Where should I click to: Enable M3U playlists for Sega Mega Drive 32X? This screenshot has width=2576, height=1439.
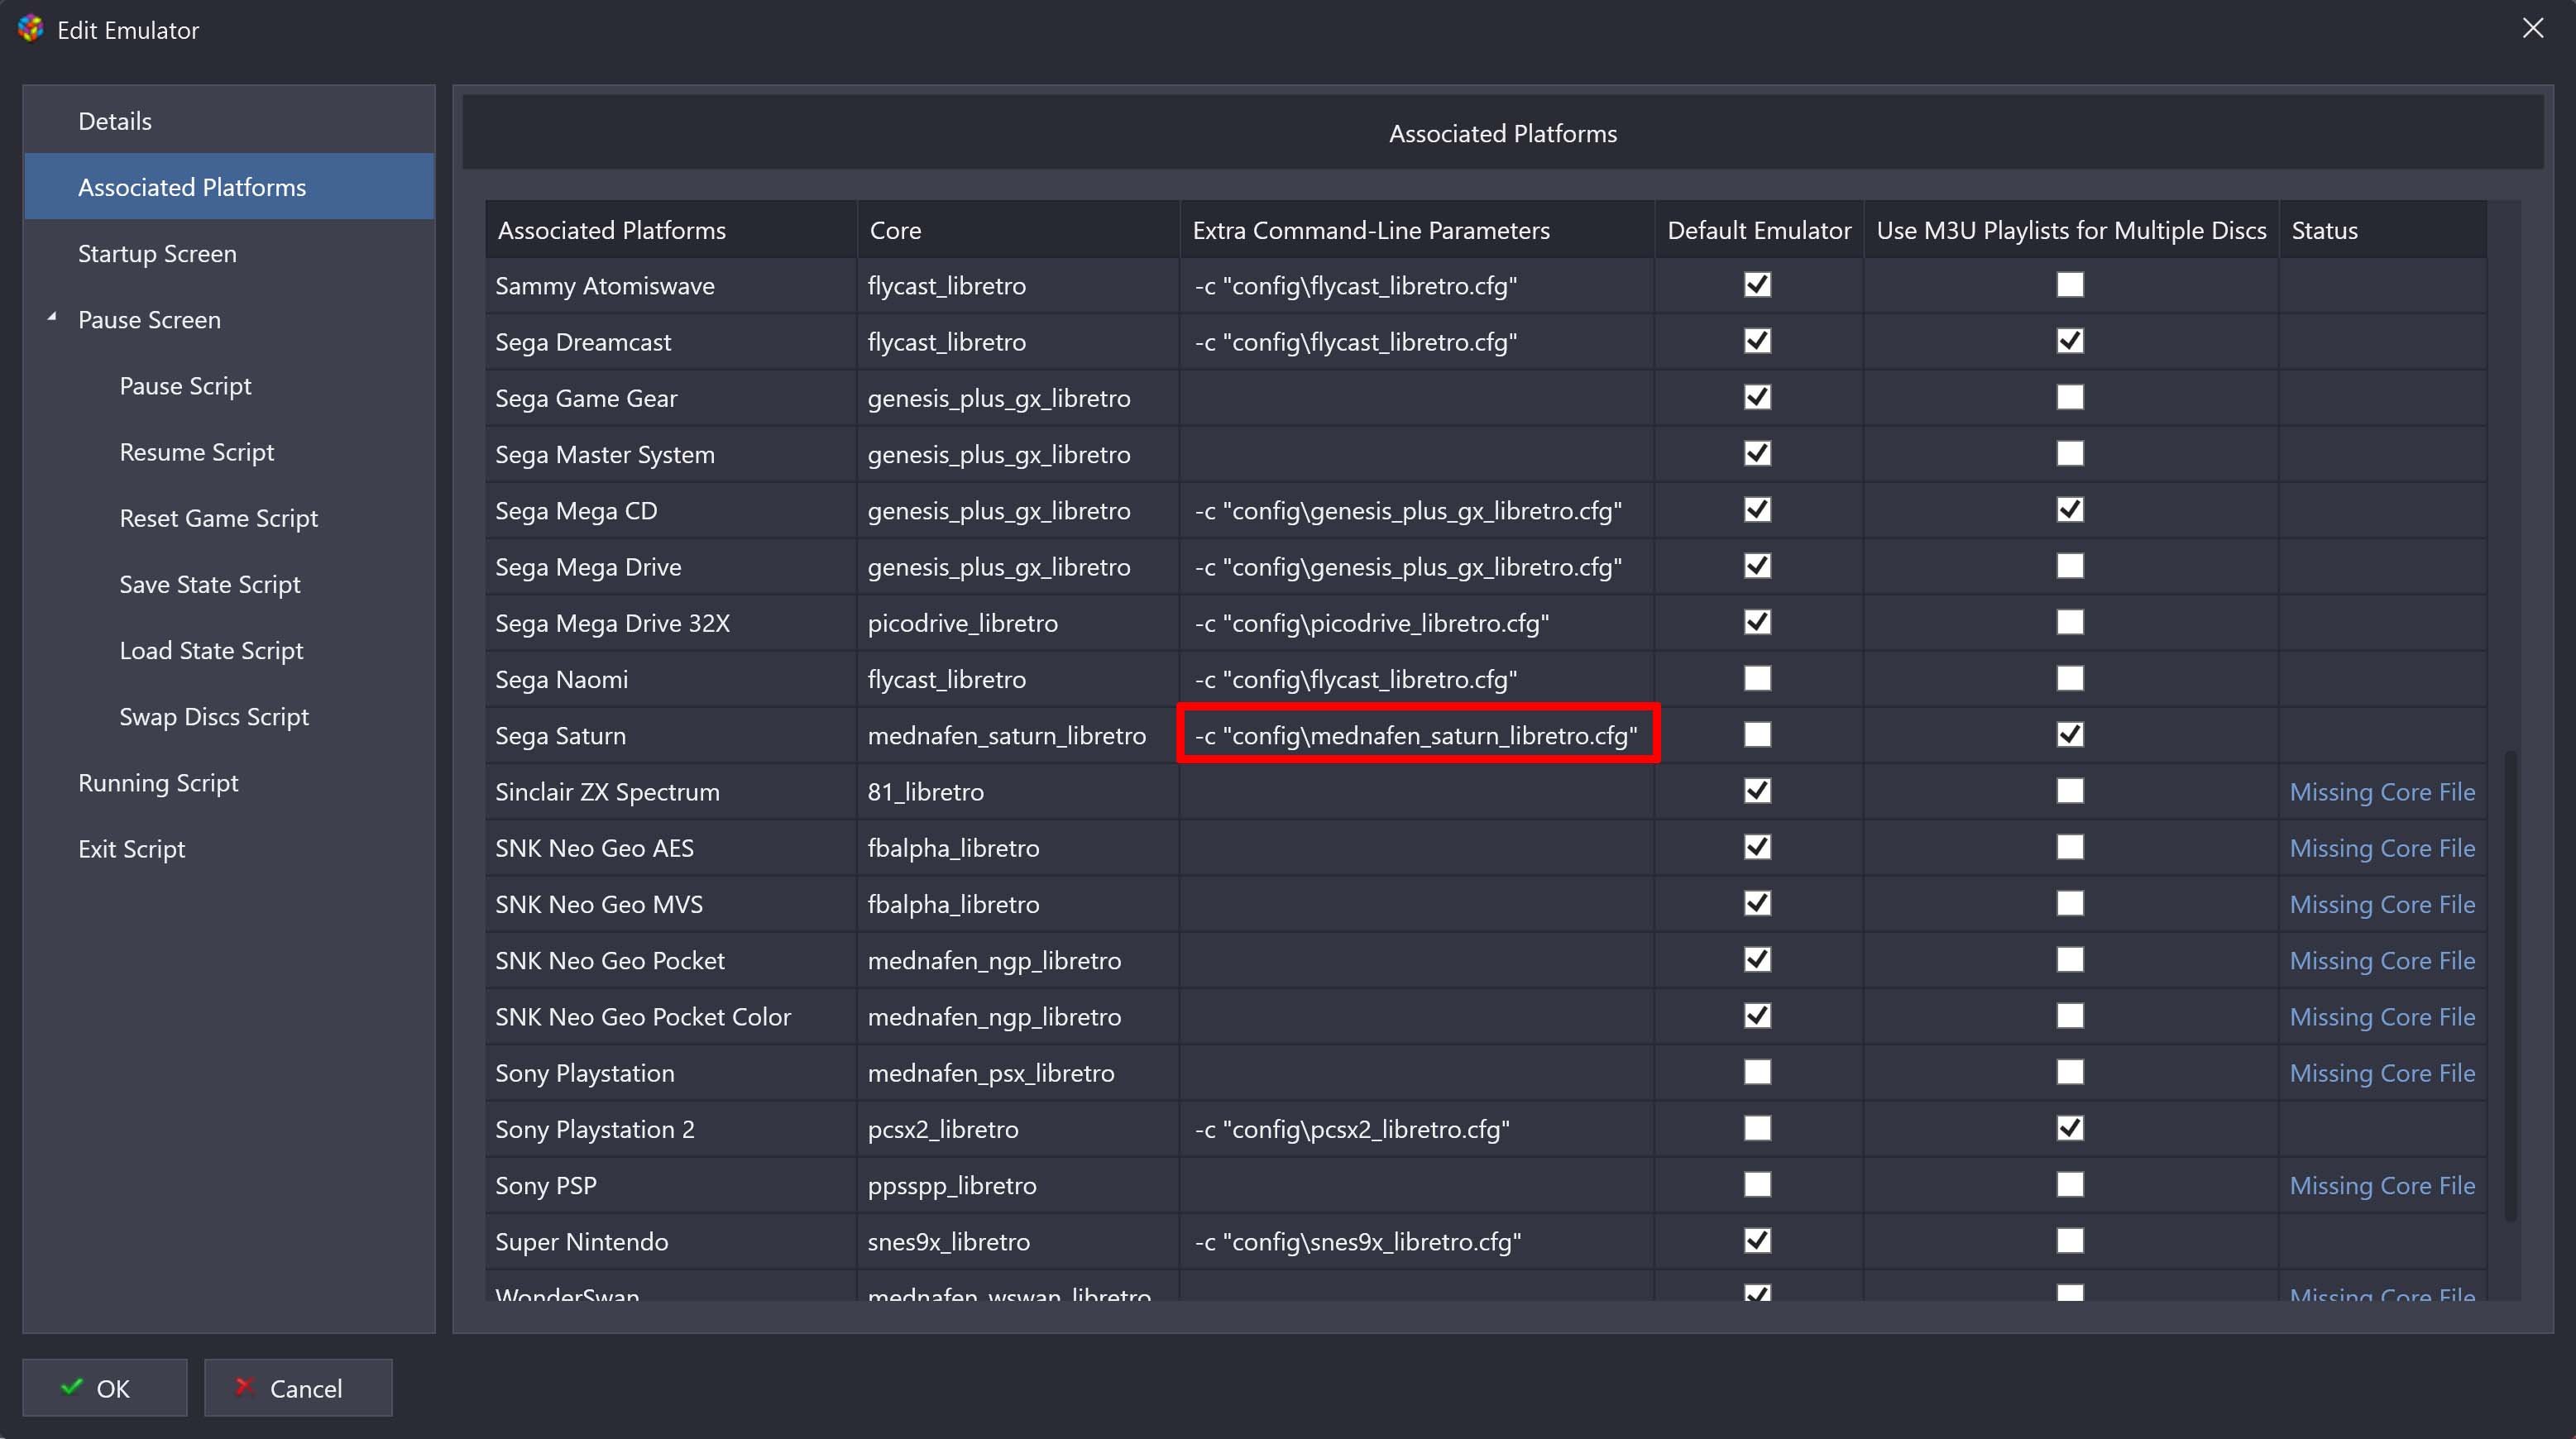(2070, 622)
